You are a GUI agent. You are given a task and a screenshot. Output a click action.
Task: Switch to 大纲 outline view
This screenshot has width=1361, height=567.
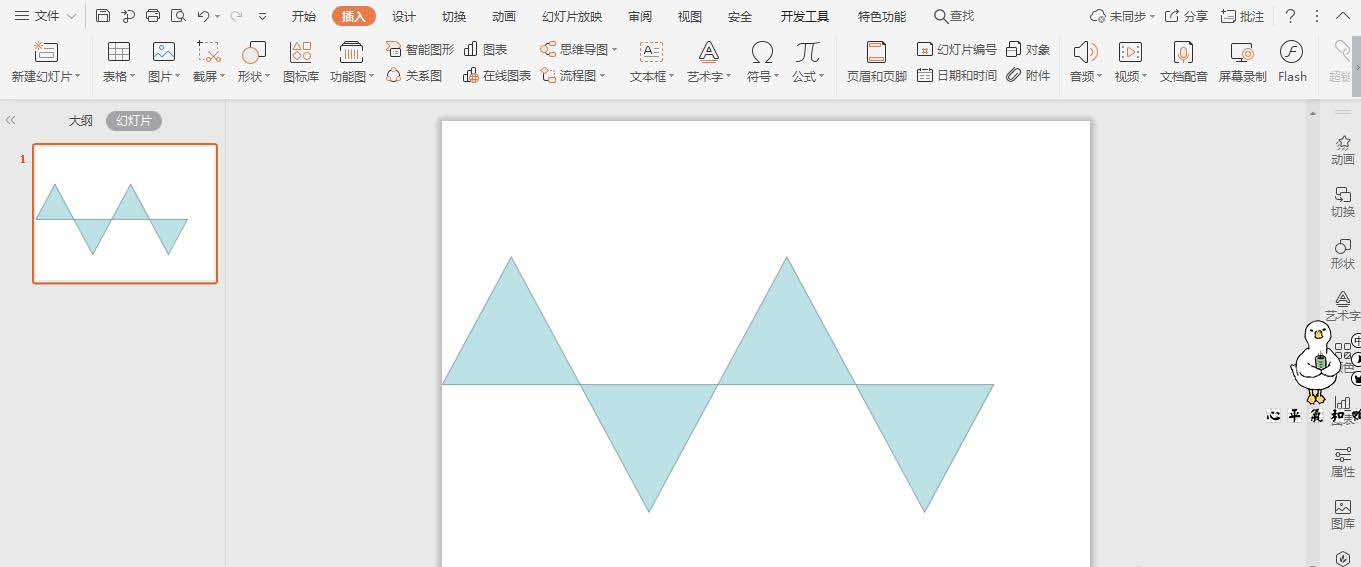[x=81, y=120]
